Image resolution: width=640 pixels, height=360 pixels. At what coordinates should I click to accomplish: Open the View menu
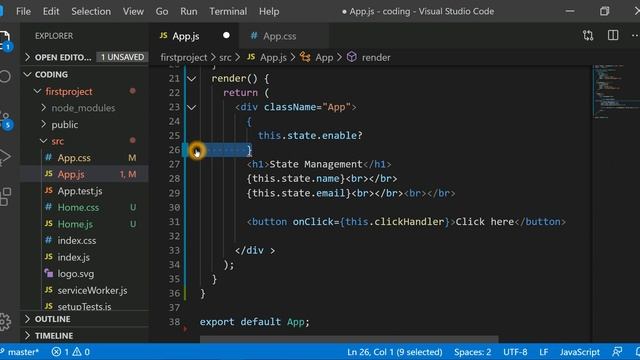pos(133,11)
